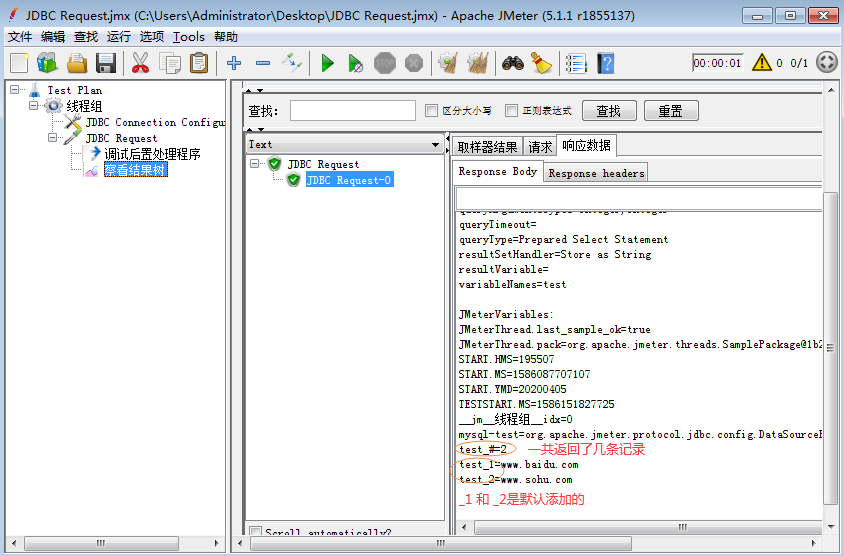Click the response body vertical scrollbar
The image size is (844, 556).
pyautogui.click(x=831, y=348)
